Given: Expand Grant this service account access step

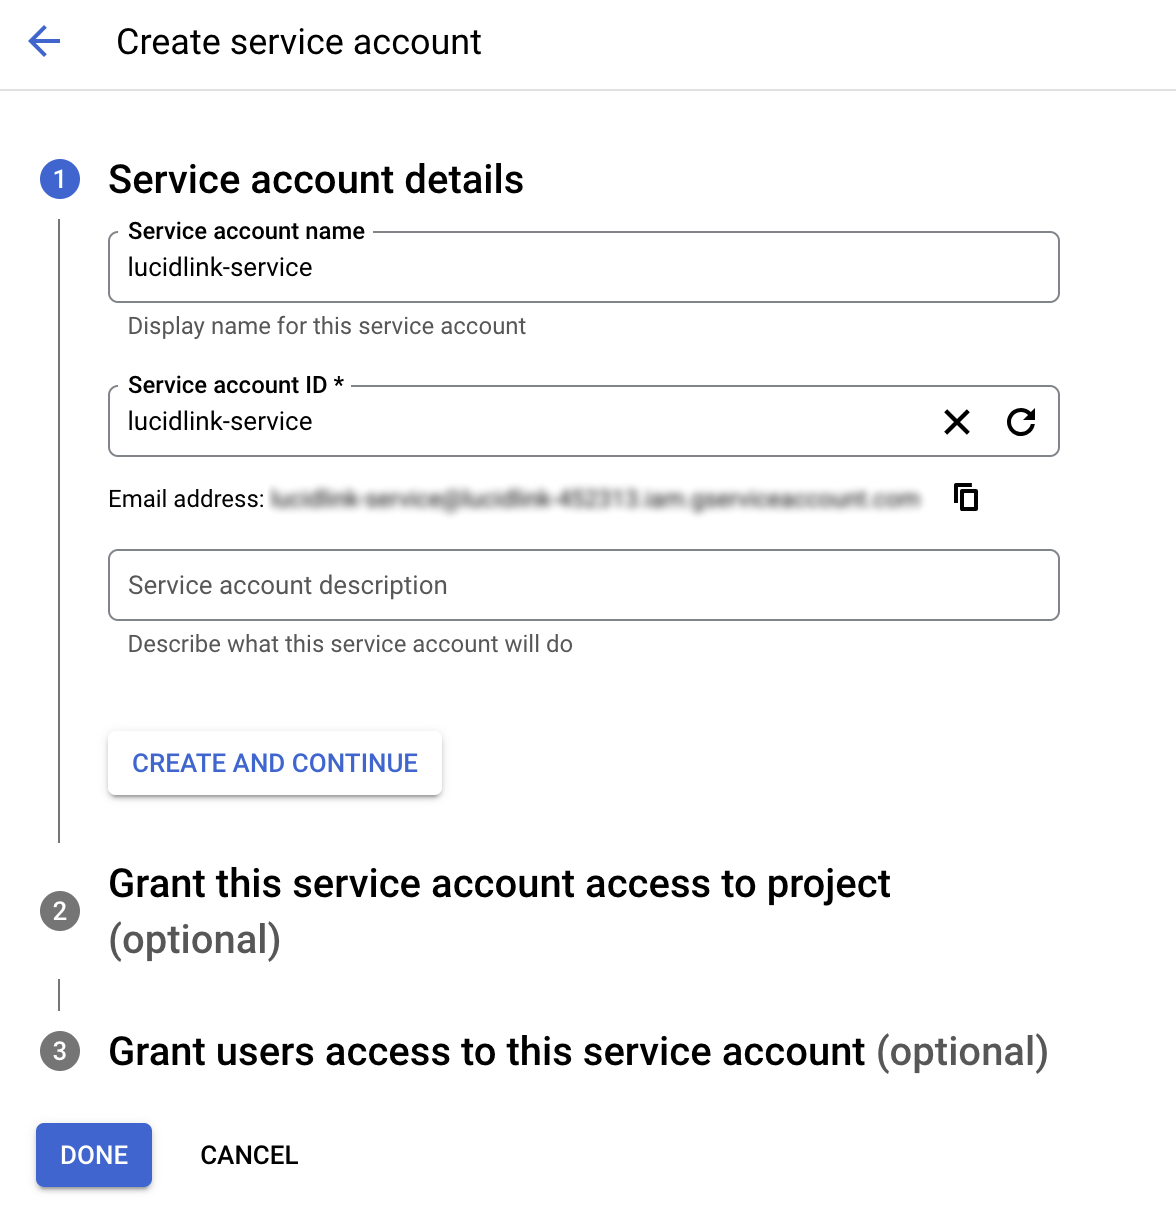Looking at the screenshot, I should [x=499, y=911].
